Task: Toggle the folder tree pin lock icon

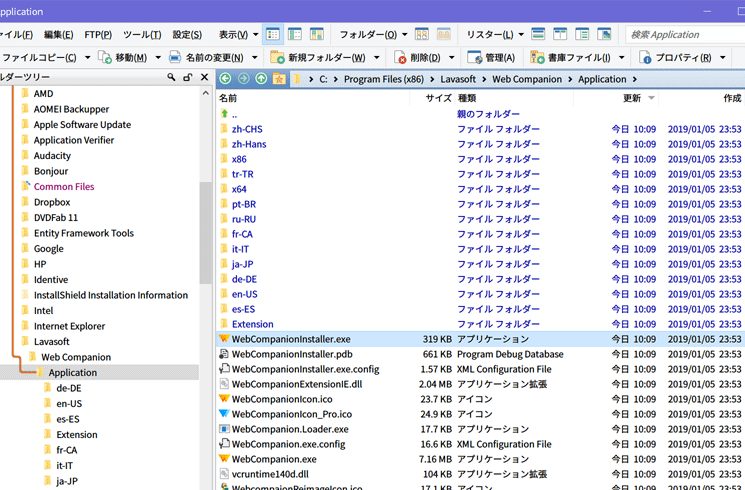Action: coord(187,77)
